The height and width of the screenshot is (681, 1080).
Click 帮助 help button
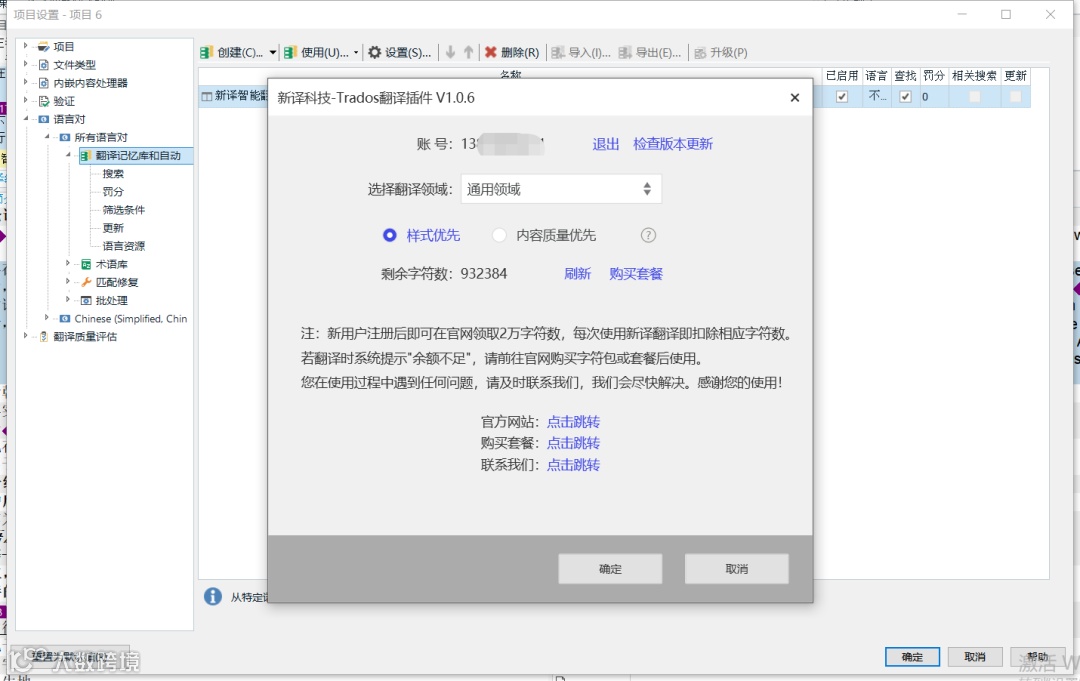pos(1037,657)
